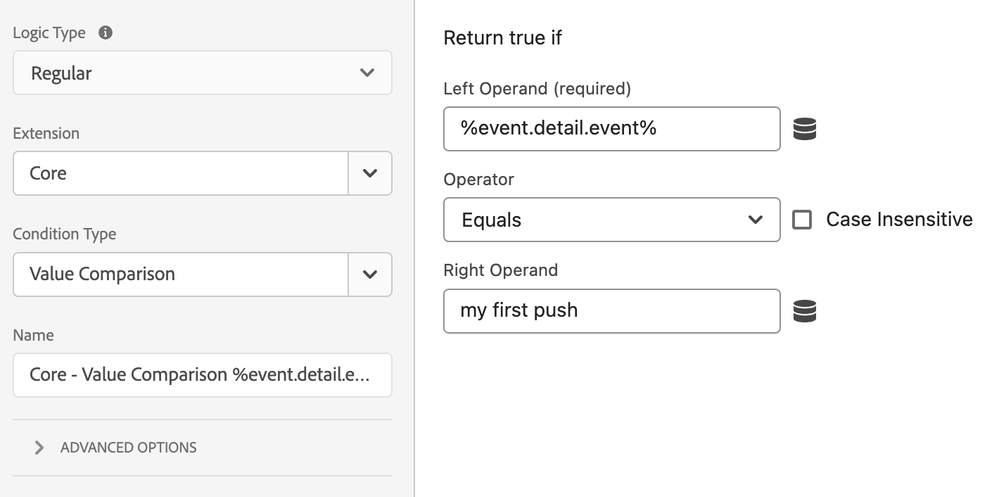Click the Right Operand label
The image size is (999, 497).
coord(500,270)
